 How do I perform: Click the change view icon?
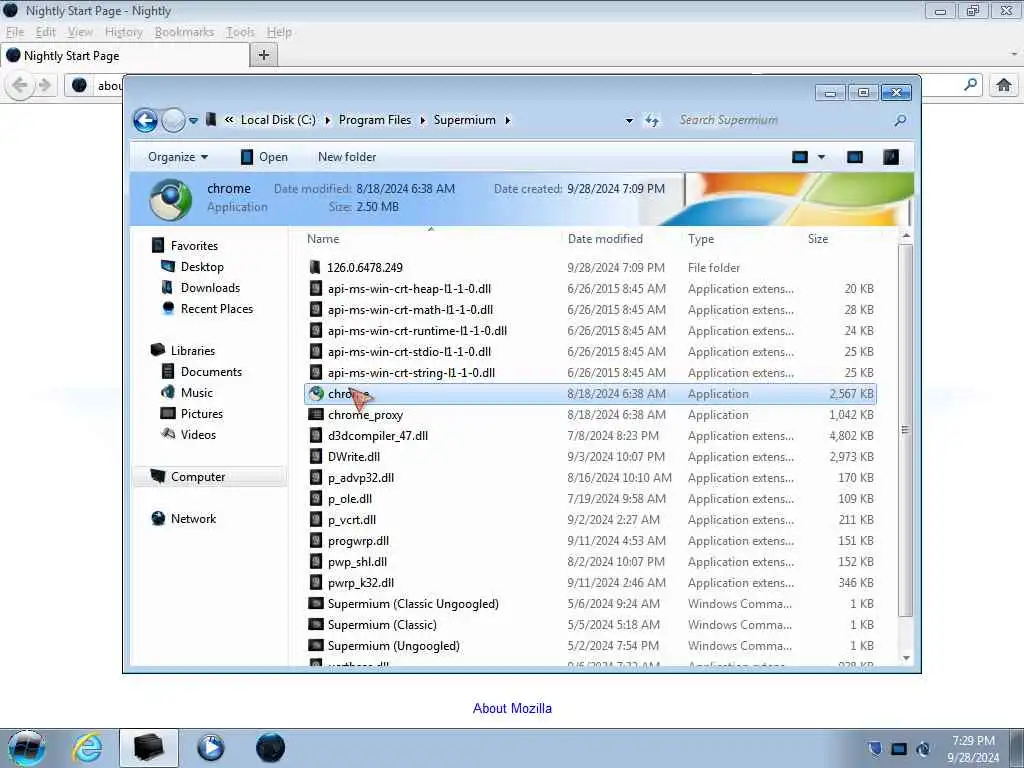point(800,157)
